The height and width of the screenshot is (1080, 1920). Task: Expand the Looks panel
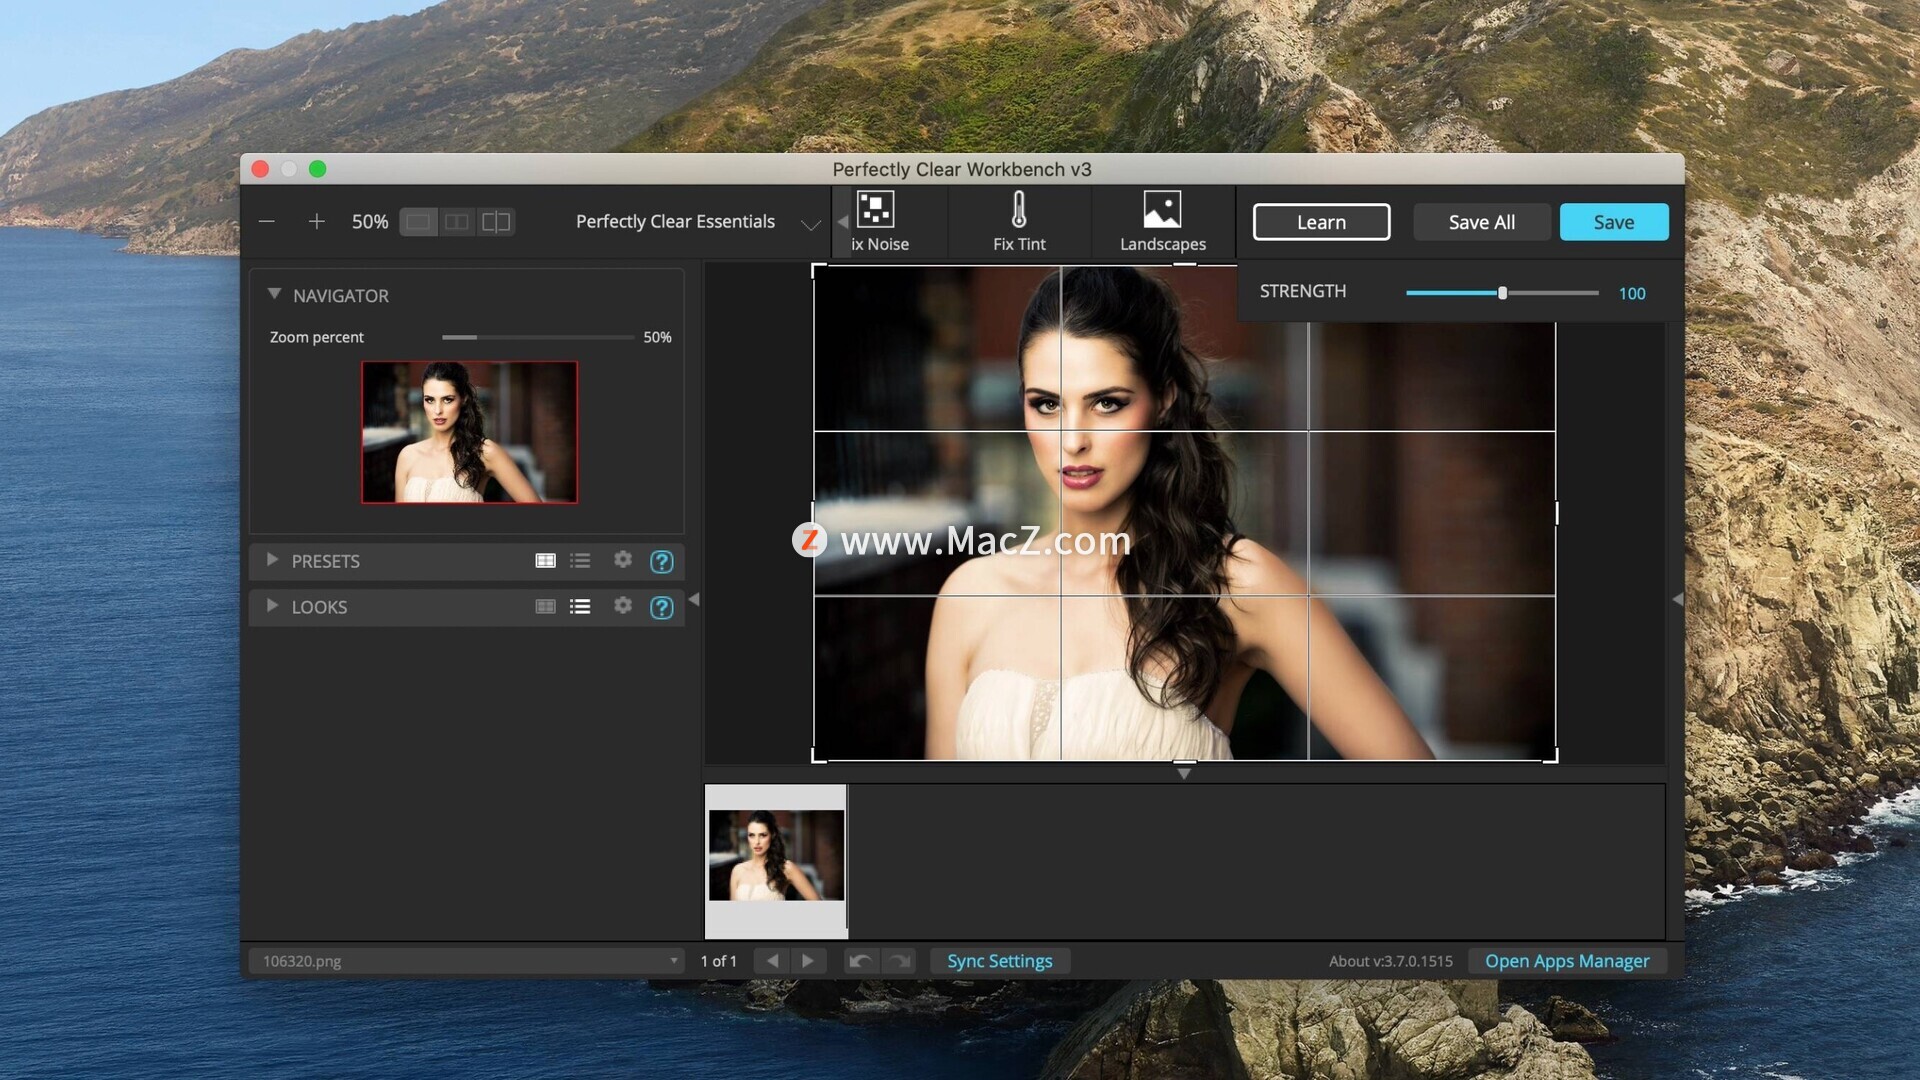(271, 606)
